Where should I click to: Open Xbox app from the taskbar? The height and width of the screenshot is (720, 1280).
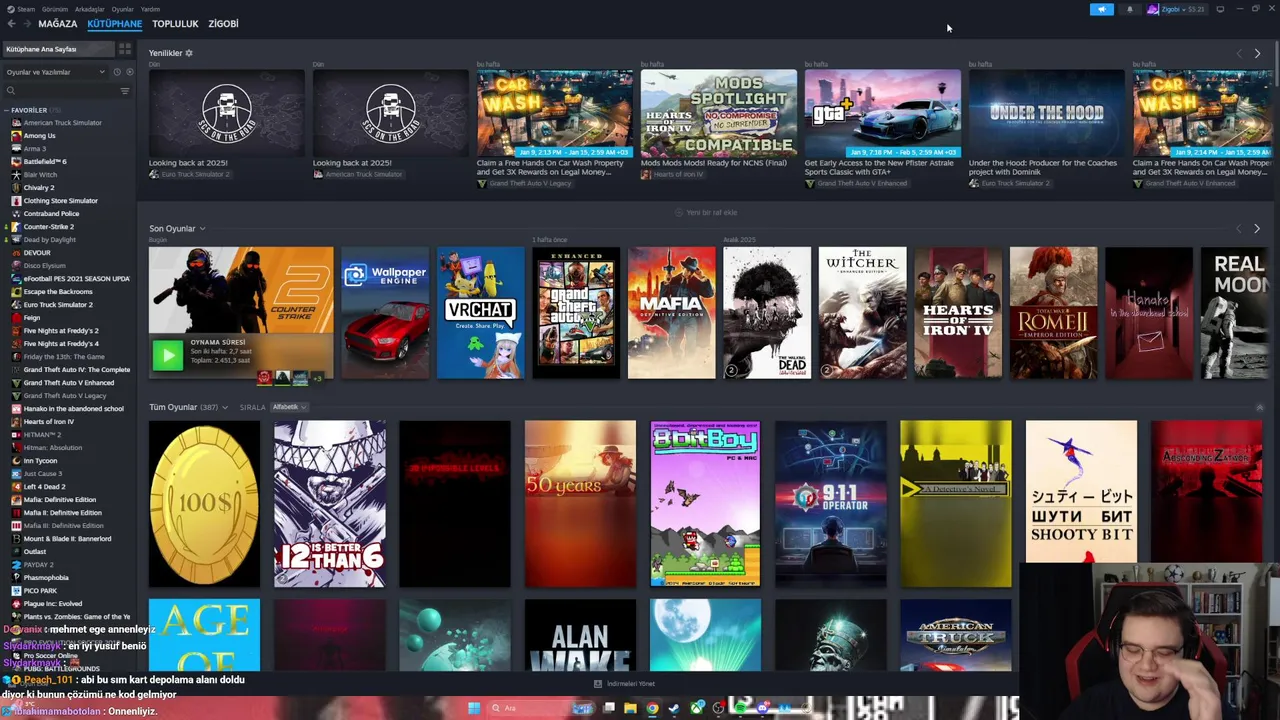click(696, 708)
